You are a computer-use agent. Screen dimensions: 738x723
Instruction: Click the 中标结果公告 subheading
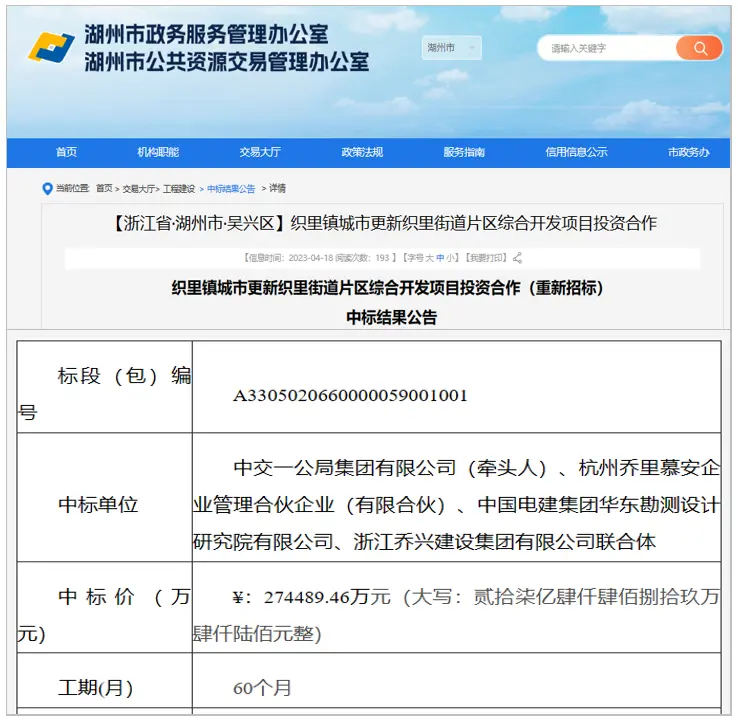click(x=392, y=317)
